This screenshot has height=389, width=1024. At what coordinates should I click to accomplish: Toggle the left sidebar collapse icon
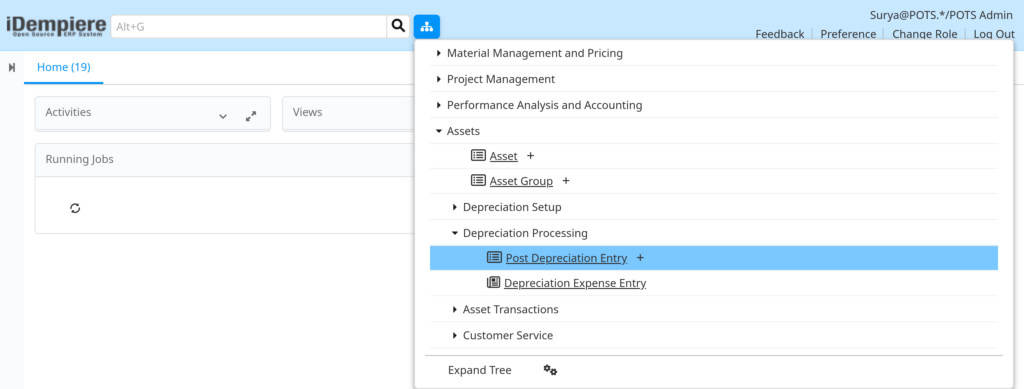pyautogui.click(x=12, y=67)
